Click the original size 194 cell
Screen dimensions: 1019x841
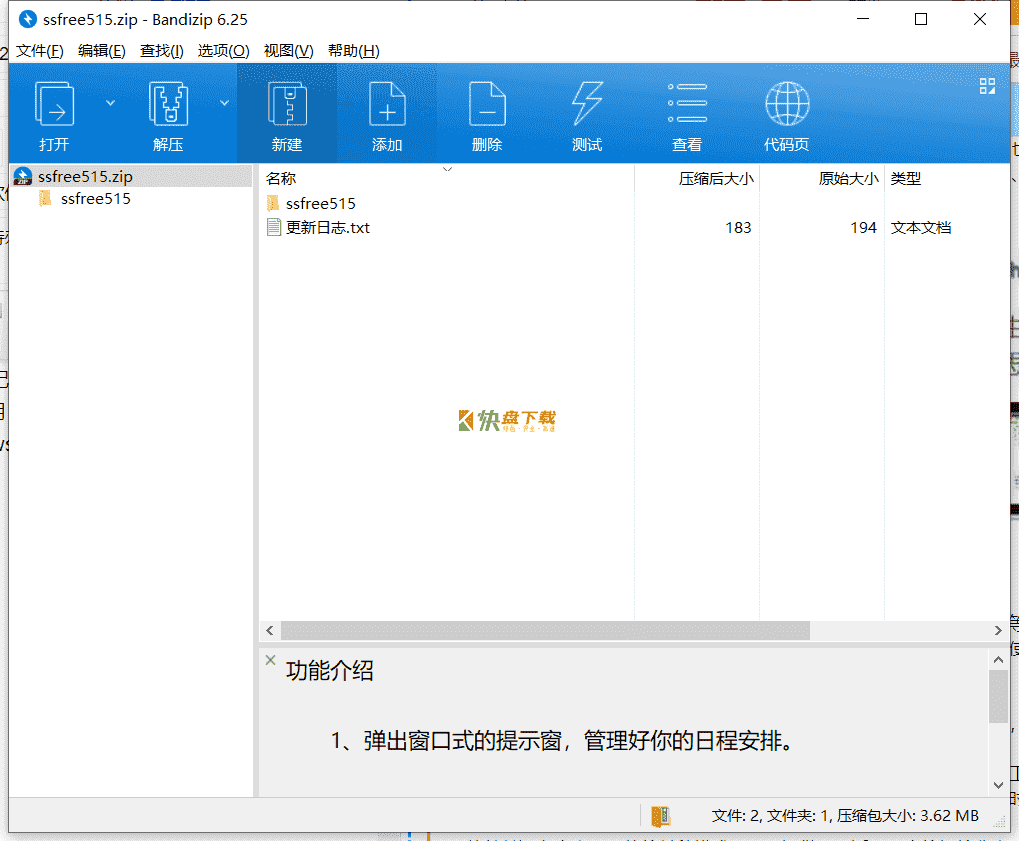(x=864, y=227)
